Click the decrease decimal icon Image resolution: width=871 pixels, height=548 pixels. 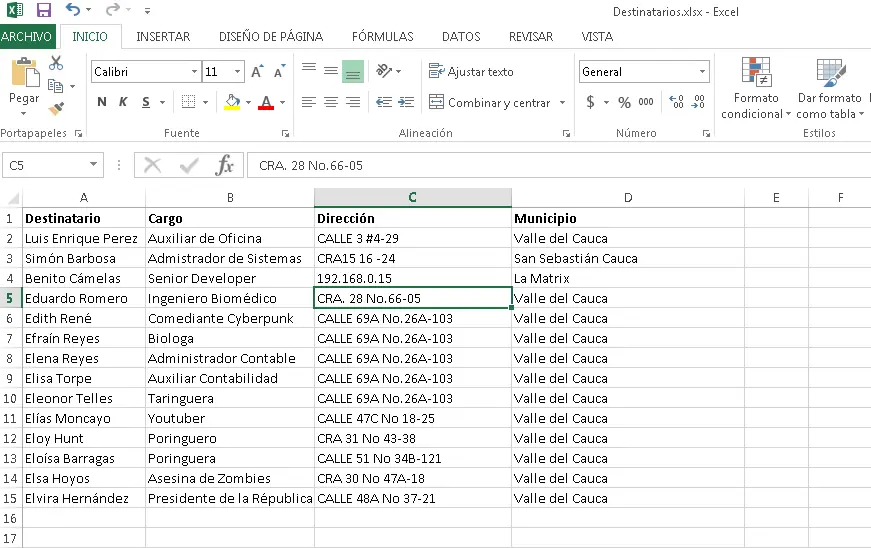[x=698, y=102]
